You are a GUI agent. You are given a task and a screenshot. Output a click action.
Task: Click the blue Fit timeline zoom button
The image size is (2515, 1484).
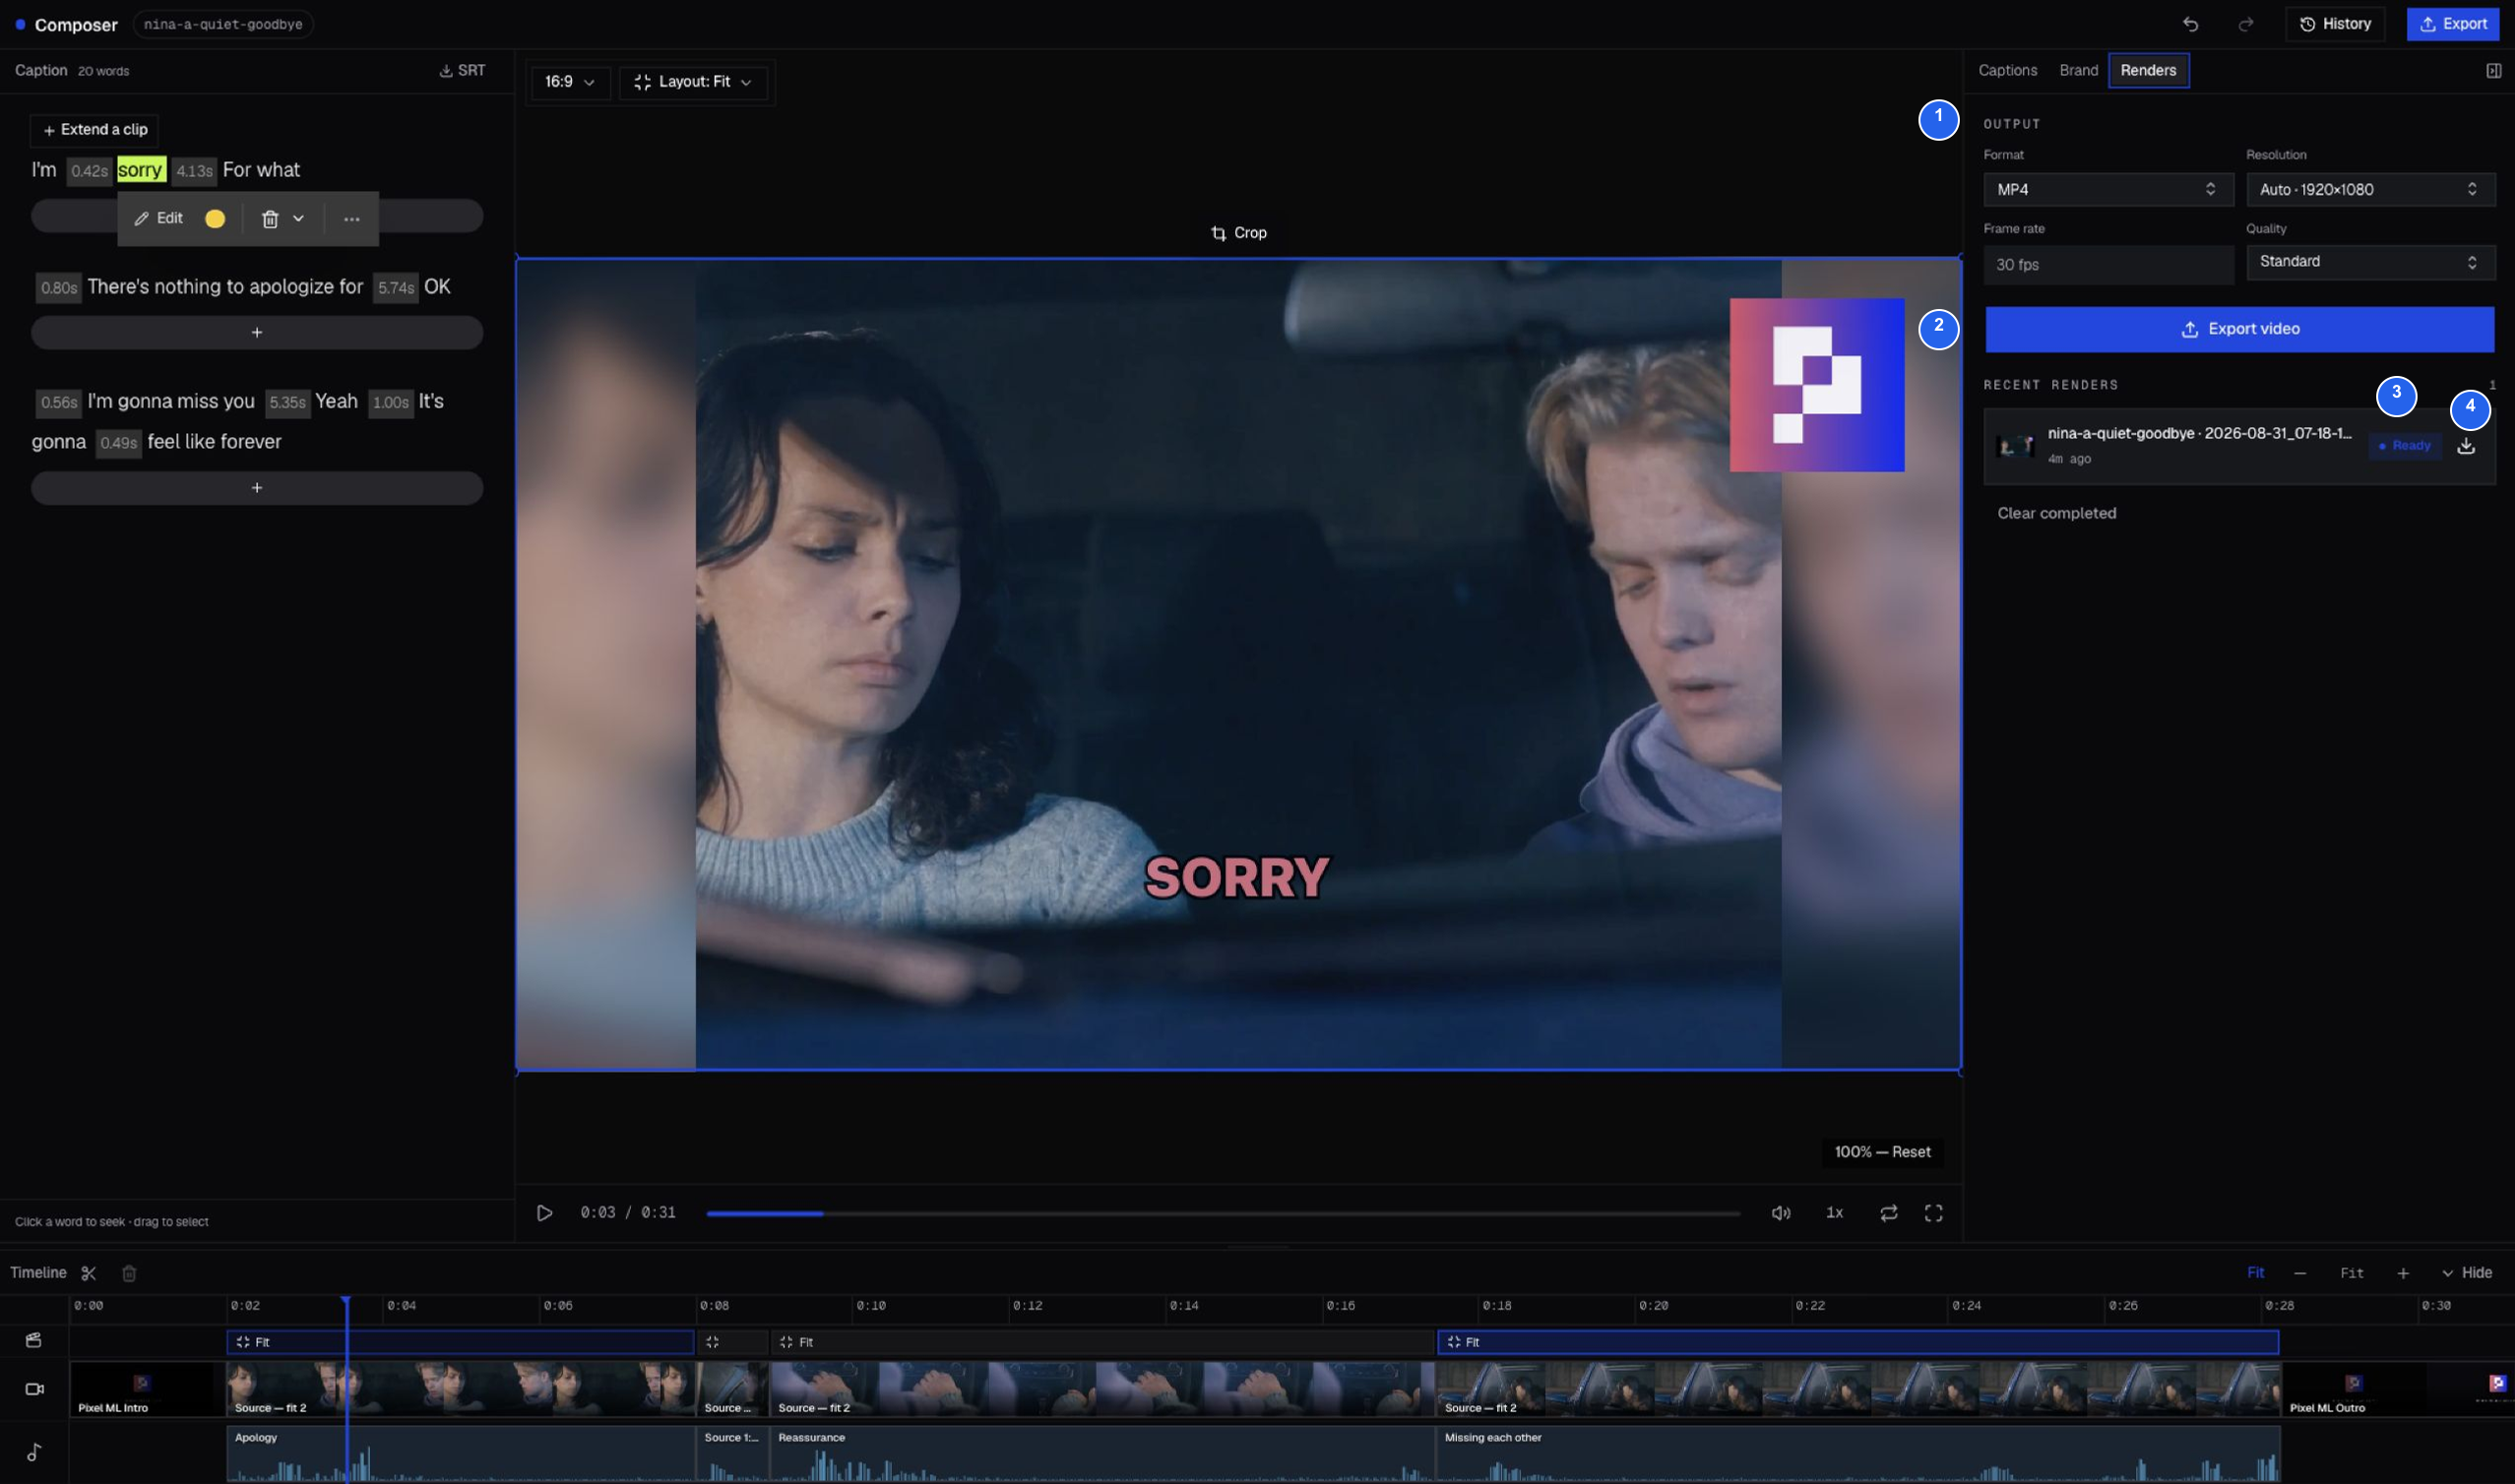point(2255,1273)
